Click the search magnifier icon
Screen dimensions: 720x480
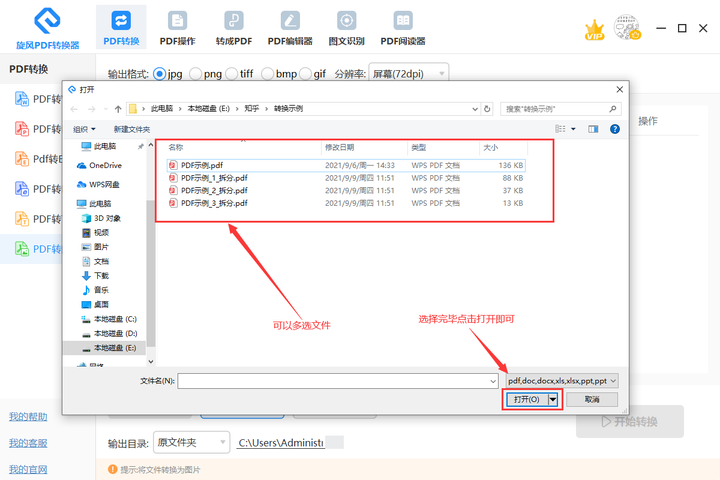[x=613, y=109]
